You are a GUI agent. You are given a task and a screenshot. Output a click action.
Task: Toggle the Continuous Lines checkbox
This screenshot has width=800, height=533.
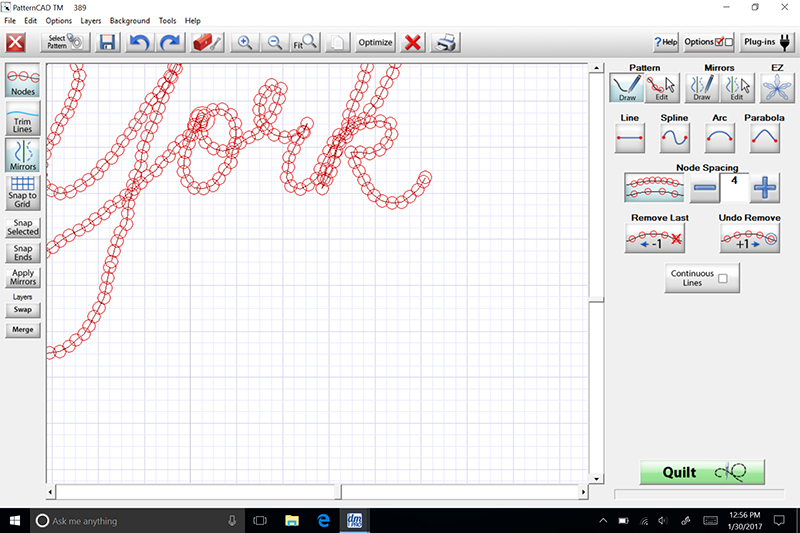coord(723,279)
